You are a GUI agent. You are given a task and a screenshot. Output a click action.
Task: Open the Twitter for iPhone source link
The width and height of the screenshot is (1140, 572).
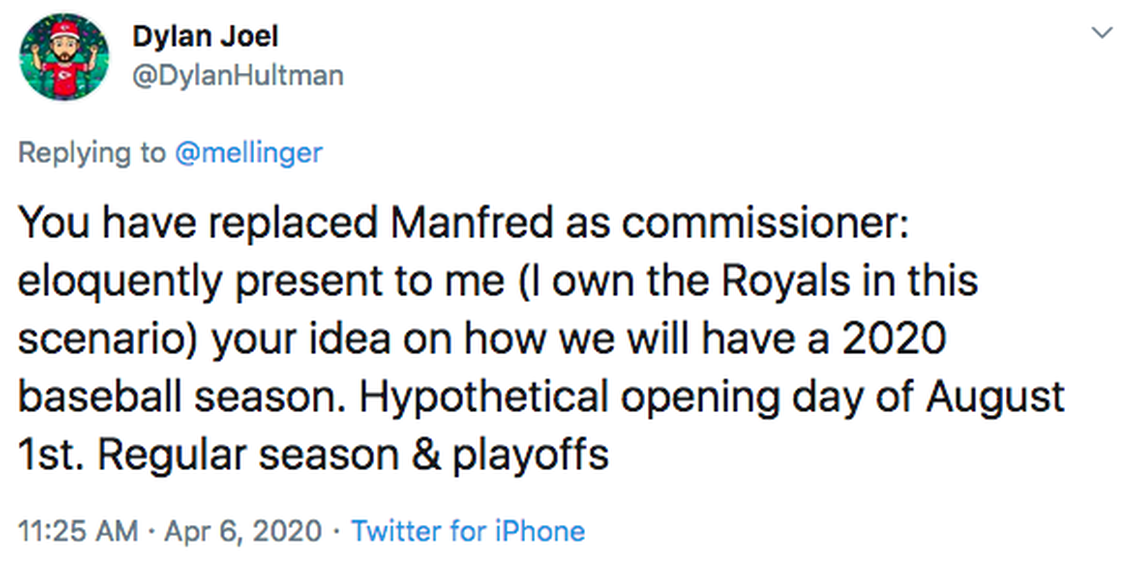click(x=468, y=530)
